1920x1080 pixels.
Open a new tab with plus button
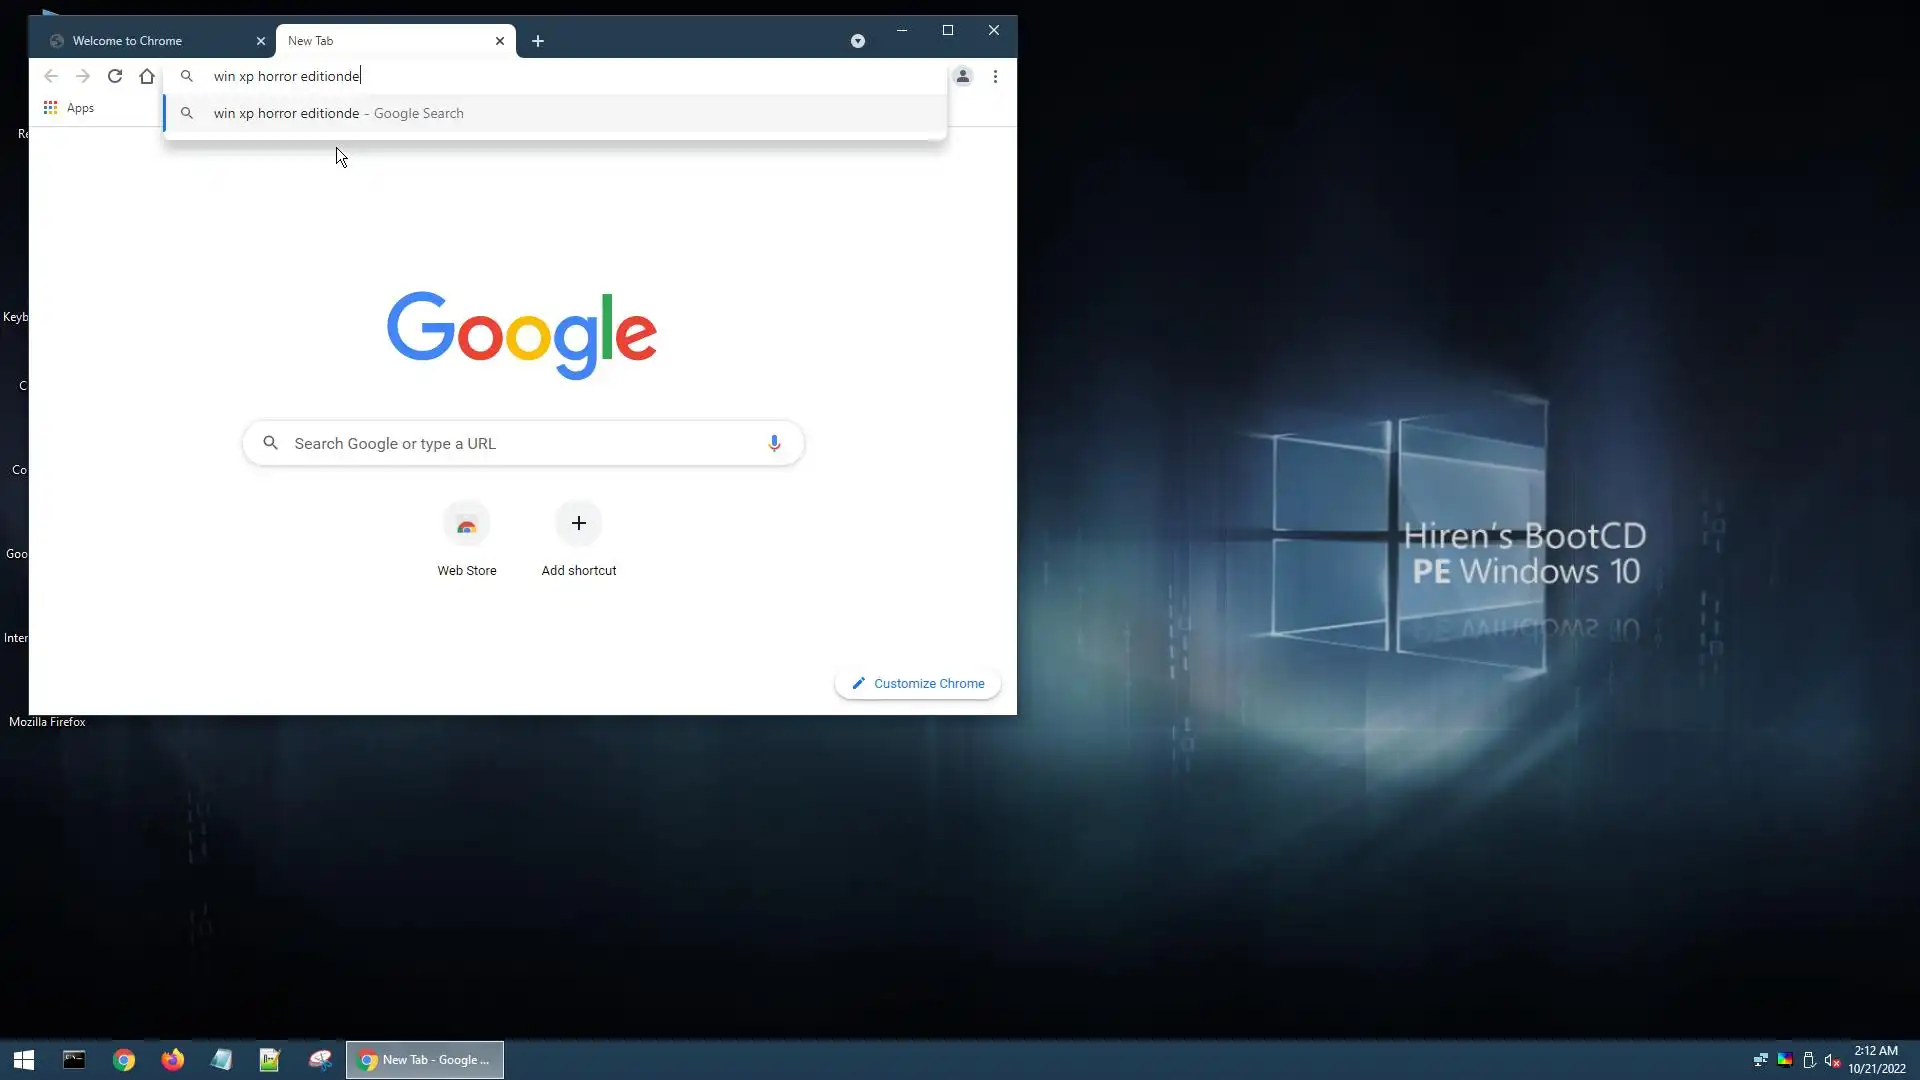538,41
